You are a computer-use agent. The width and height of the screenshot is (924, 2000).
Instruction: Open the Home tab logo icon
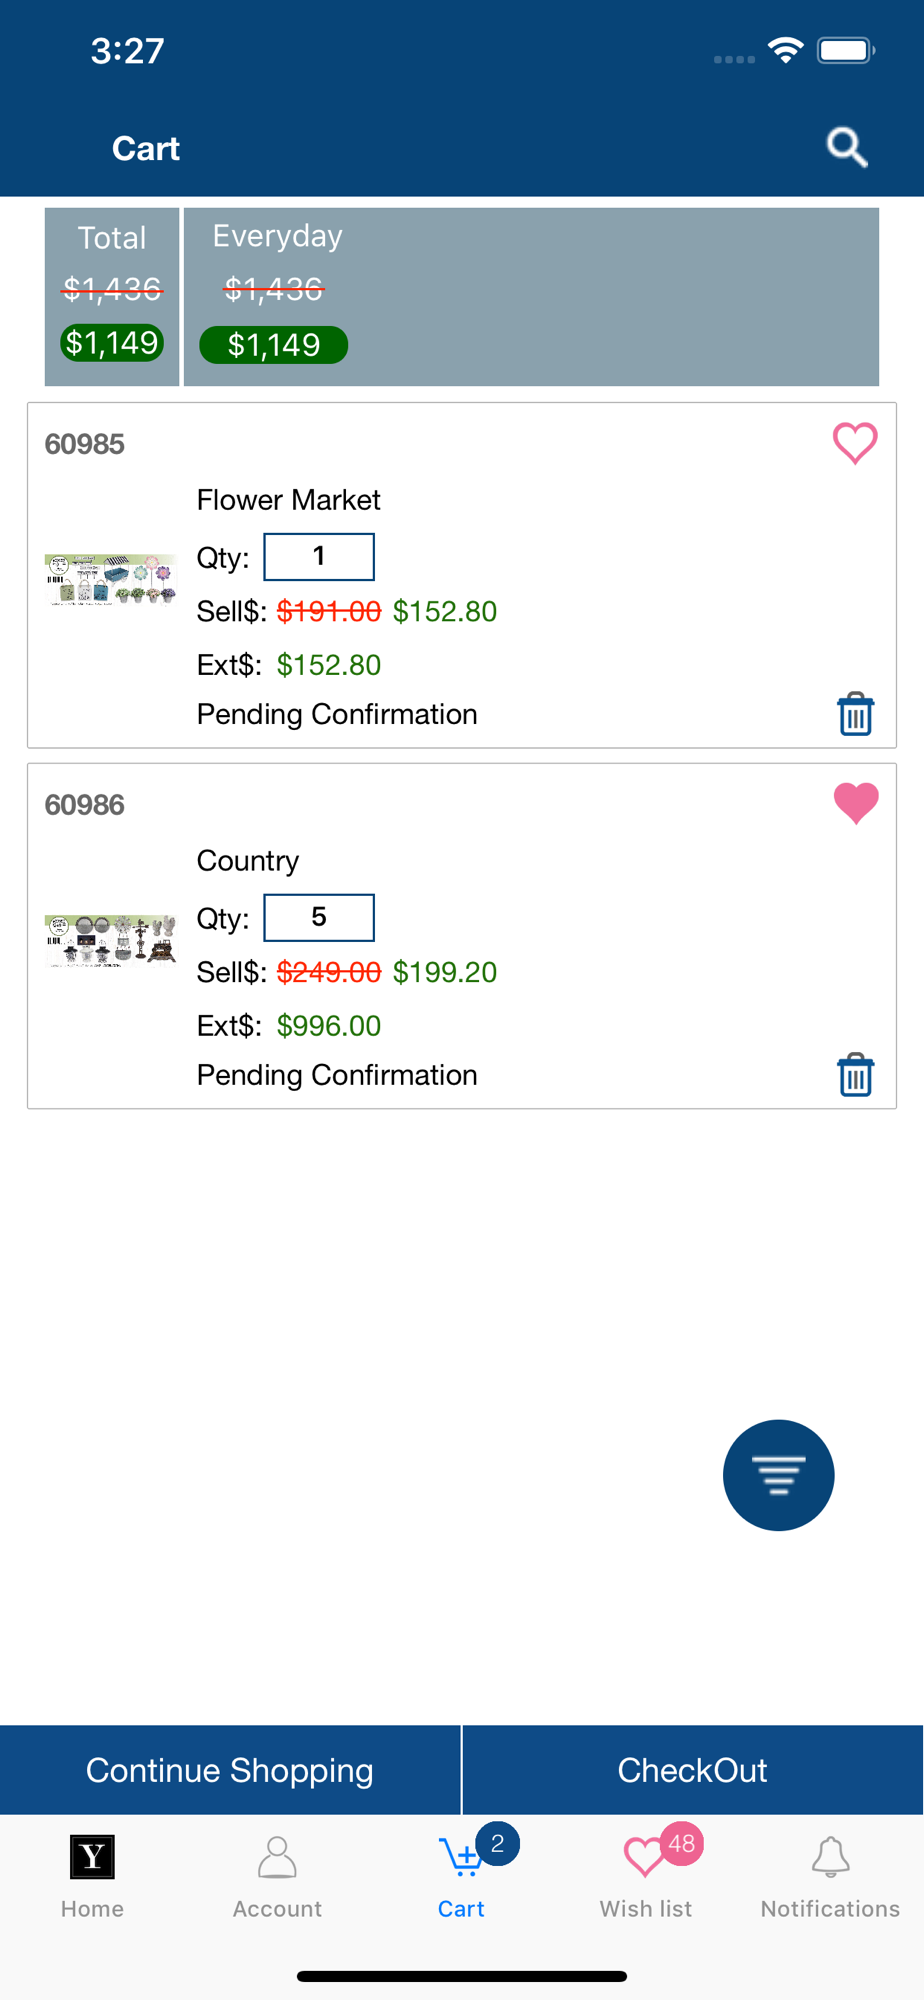pos(92,1858)
